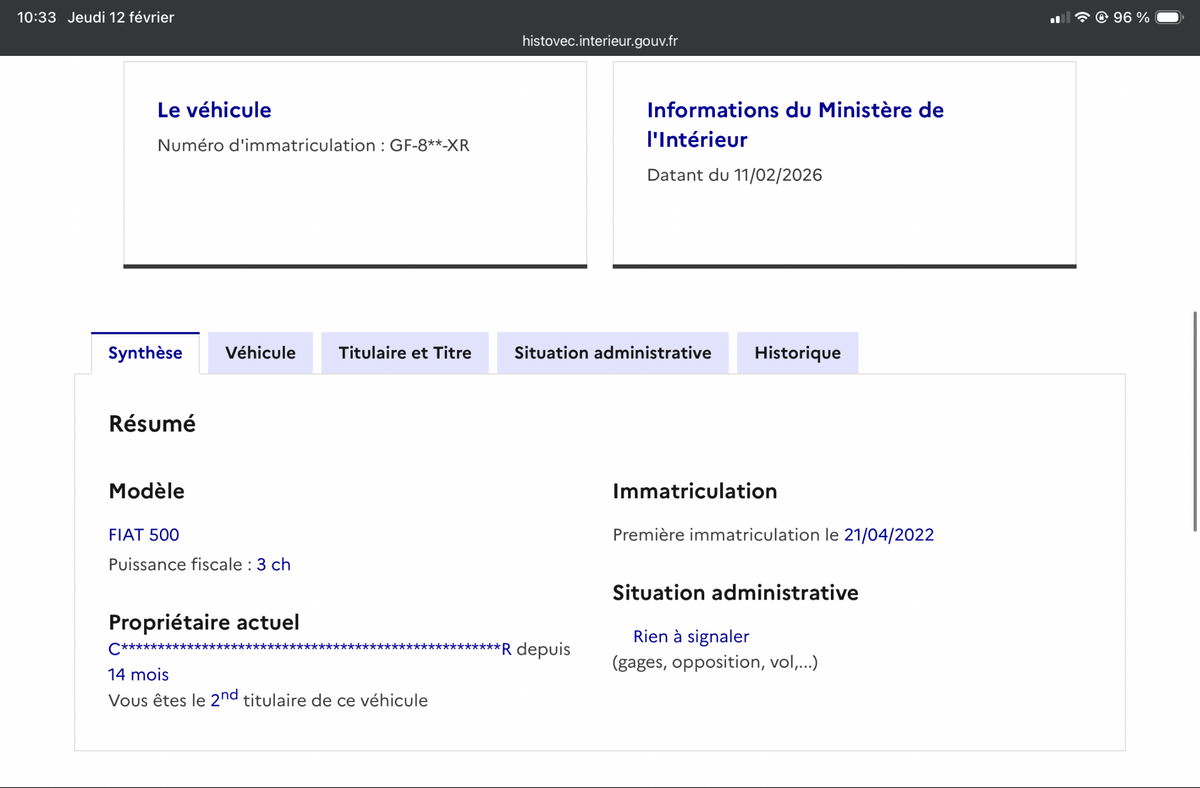Show the Historique tab
The image size is (1200, 788).
click(797, 353)
